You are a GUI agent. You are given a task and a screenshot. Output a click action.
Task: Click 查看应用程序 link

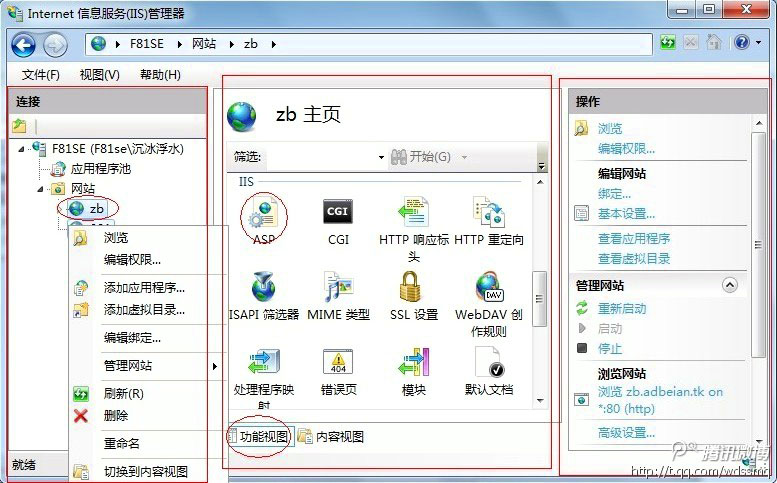point(634,239)
